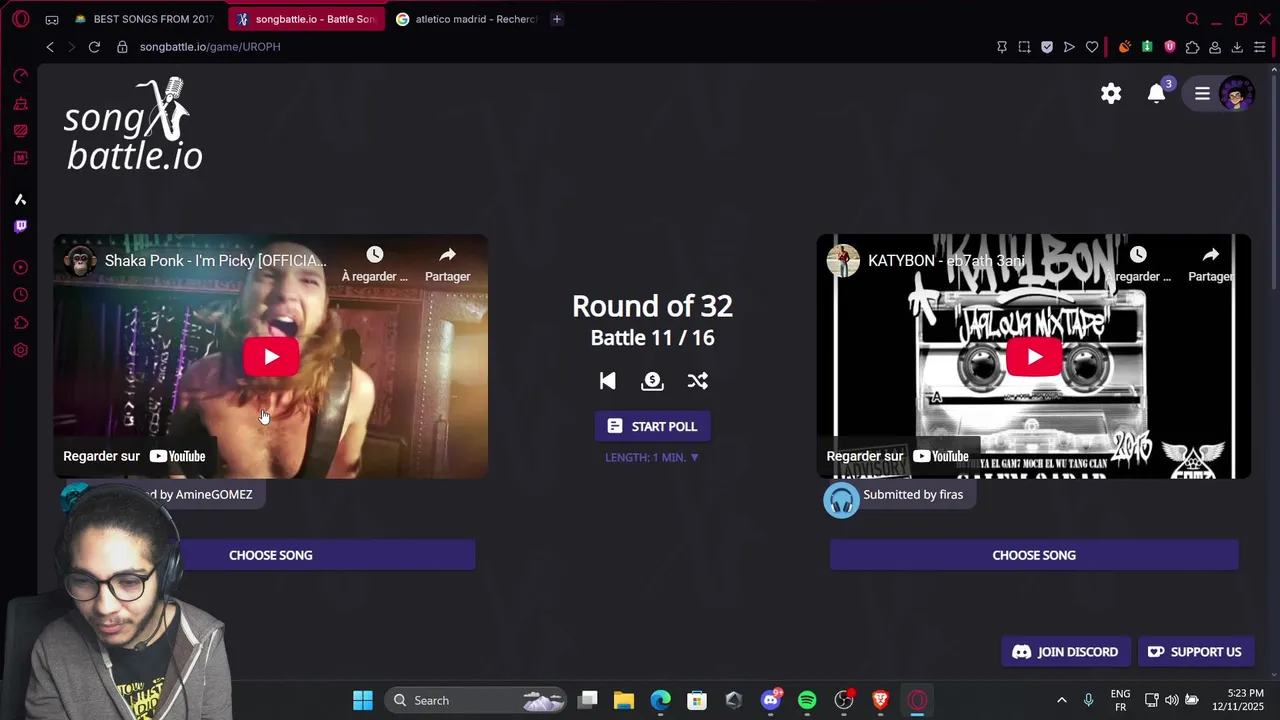Reload the current page
Viewport: 1280px width, 720px height.
(x=94, y=47)
